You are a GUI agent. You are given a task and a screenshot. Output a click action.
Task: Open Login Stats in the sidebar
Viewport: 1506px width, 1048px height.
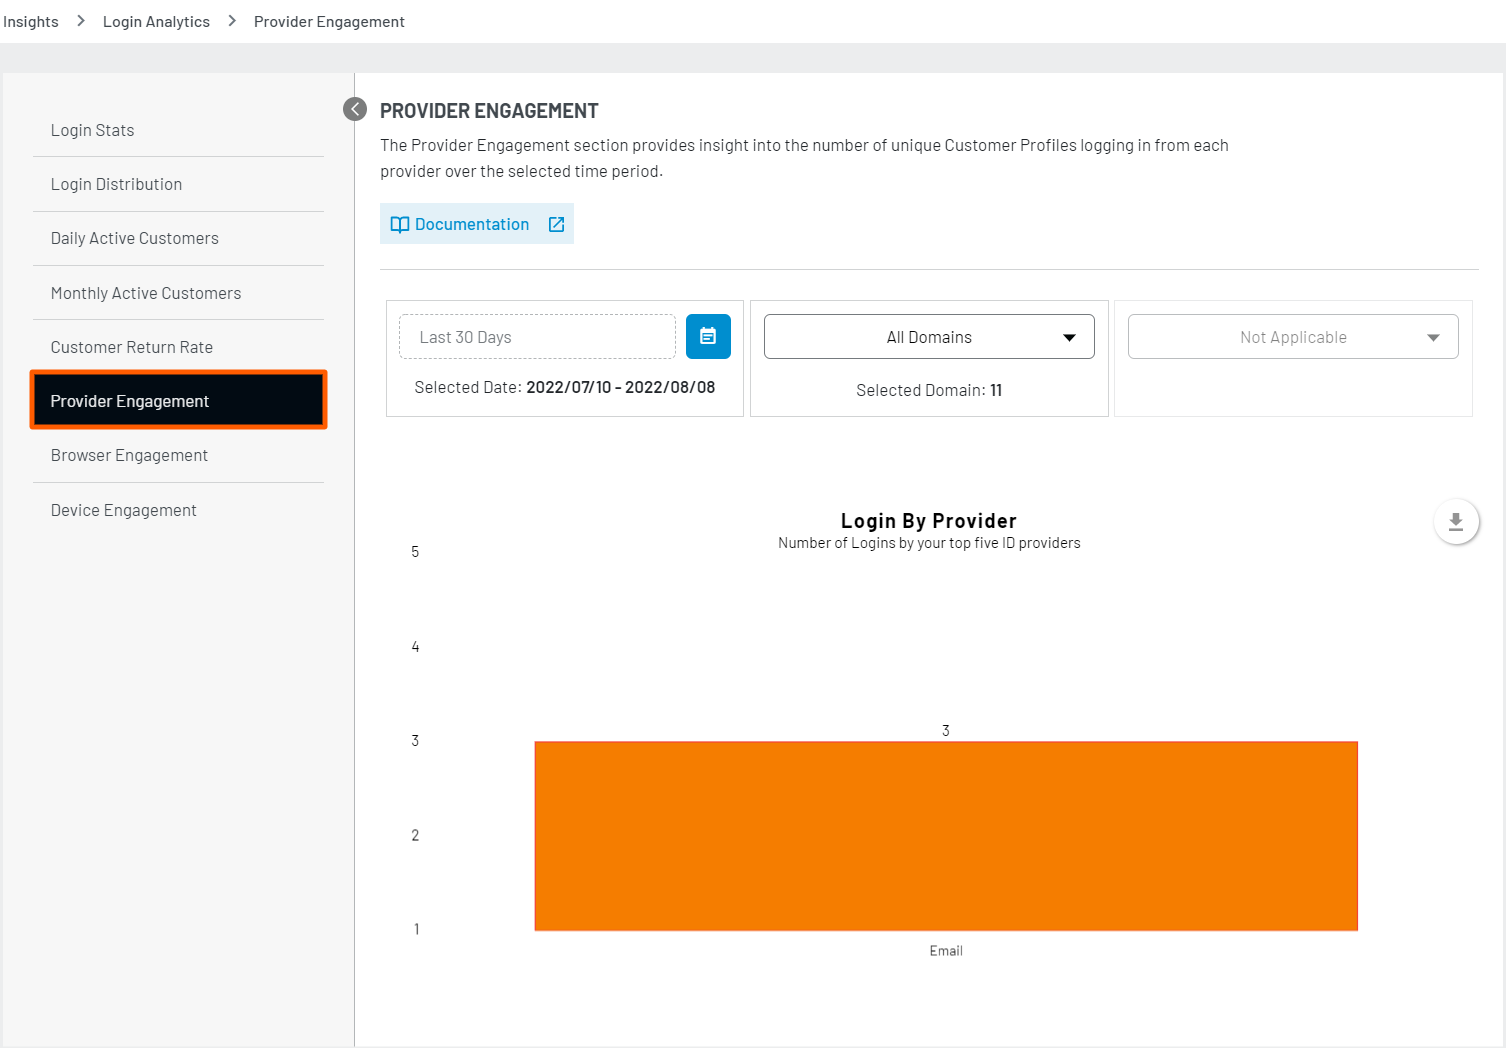pyautogui.click(x=92, y=130)
